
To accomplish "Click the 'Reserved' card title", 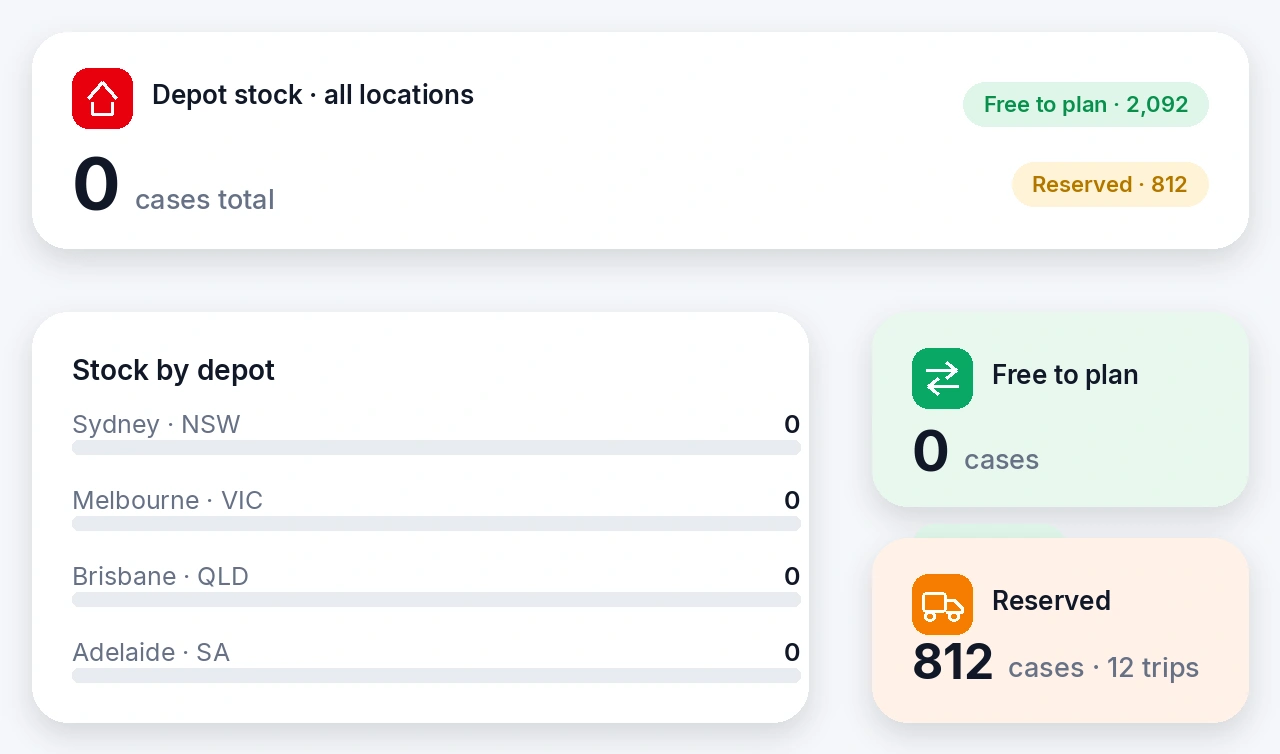I will (x=1051, y=601).
